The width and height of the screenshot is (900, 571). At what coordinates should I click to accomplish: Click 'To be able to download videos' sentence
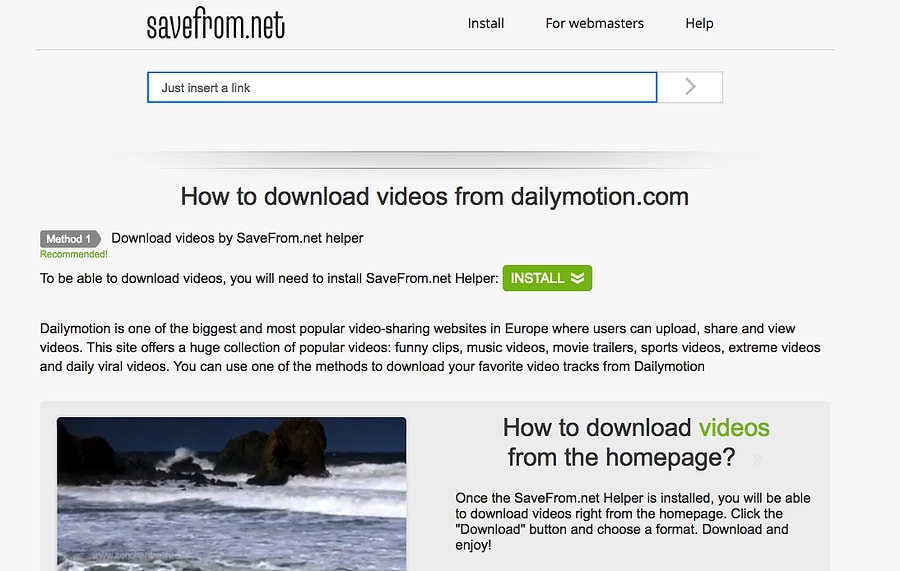point(269,278)
